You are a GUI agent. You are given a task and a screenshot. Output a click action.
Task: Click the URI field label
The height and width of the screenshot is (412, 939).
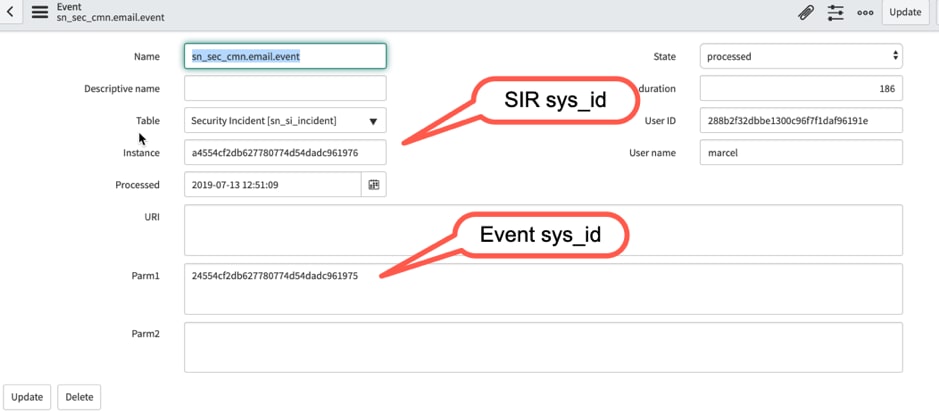pos(152,217)
